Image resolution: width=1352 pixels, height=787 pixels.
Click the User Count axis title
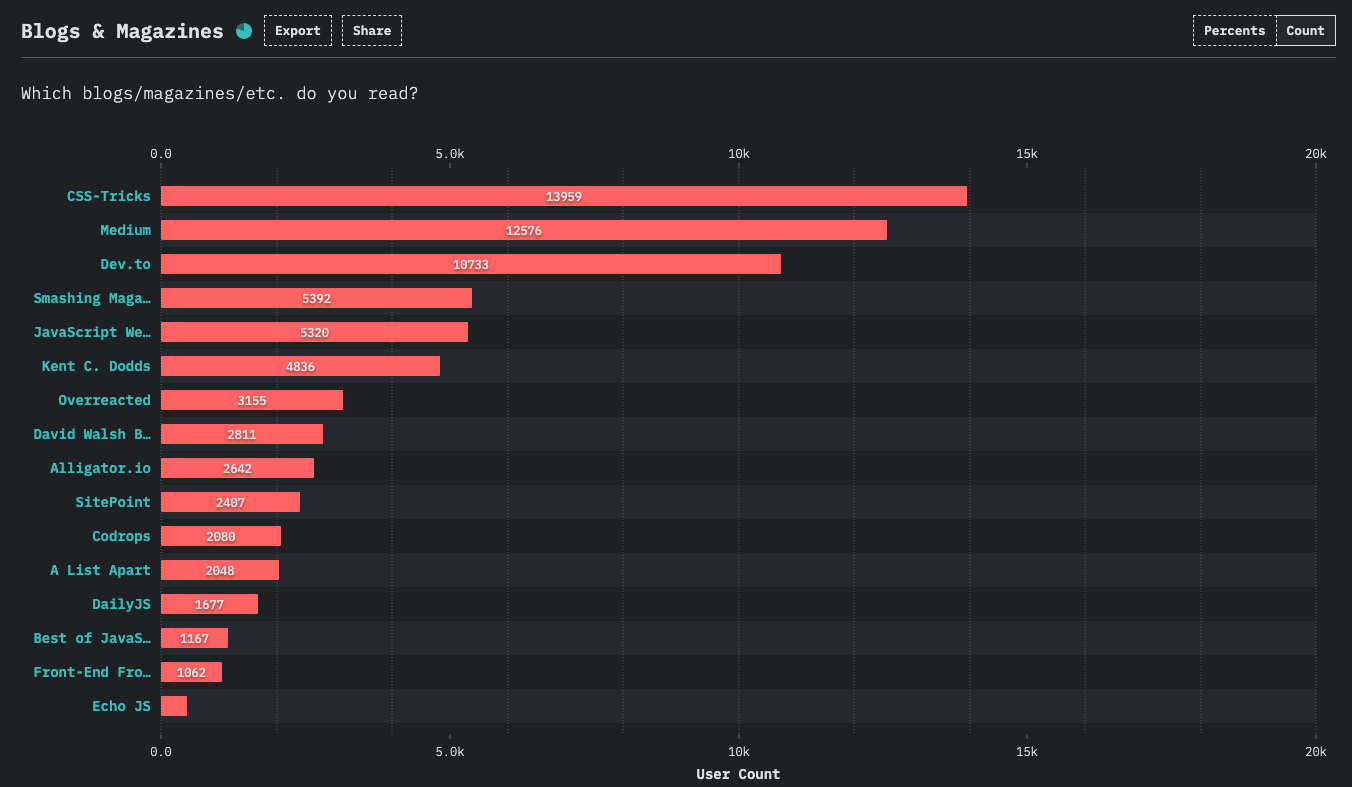click(x=738, y=774)
